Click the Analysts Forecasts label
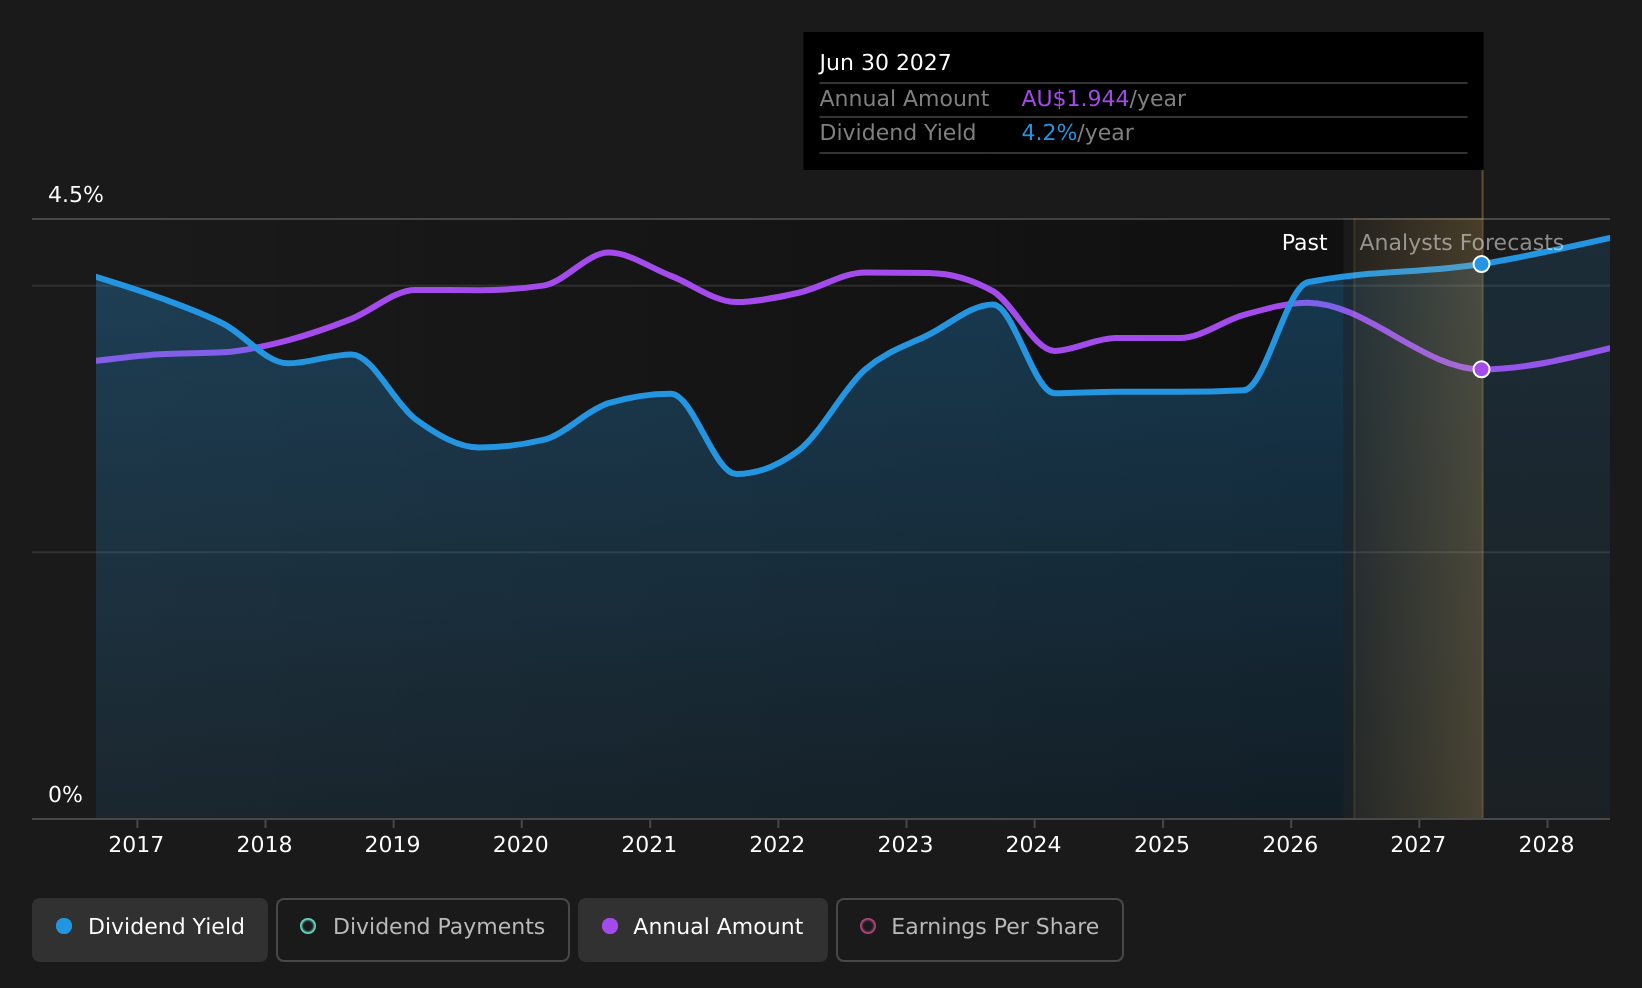This screenshot has width=1642, height=988. pyautogui.click(x=1461, y=243)
